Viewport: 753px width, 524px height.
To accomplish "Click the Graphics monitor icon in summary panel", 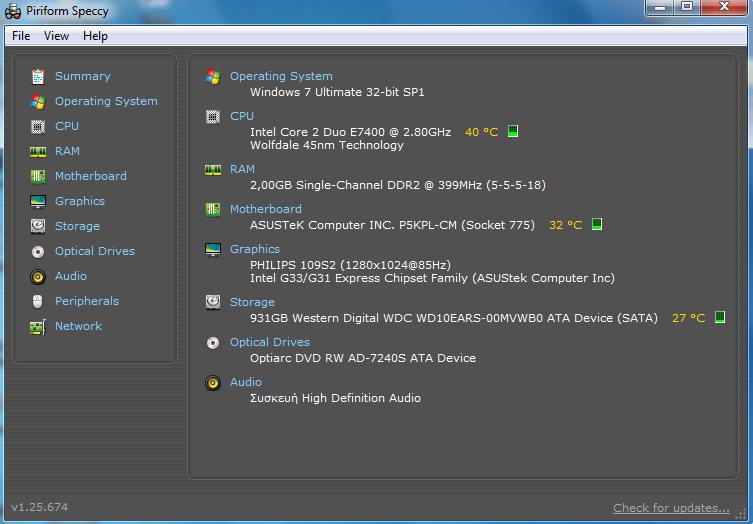I will [213, 249].
